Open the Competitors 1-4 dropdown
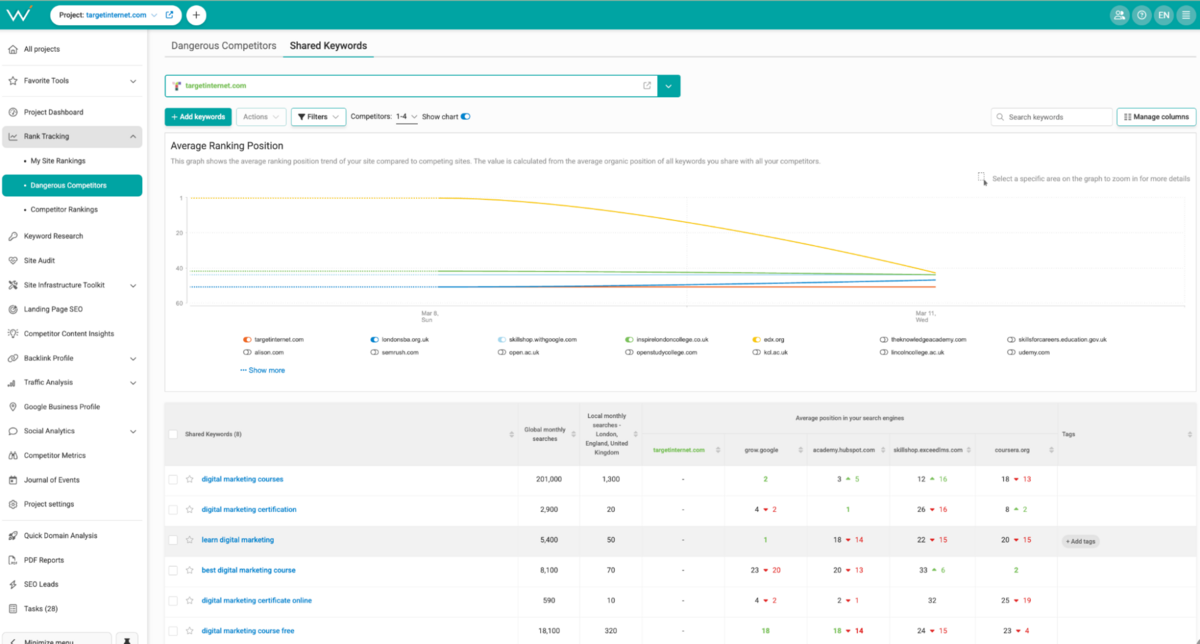The image size is (1200, 644). [x=406, y=117]
